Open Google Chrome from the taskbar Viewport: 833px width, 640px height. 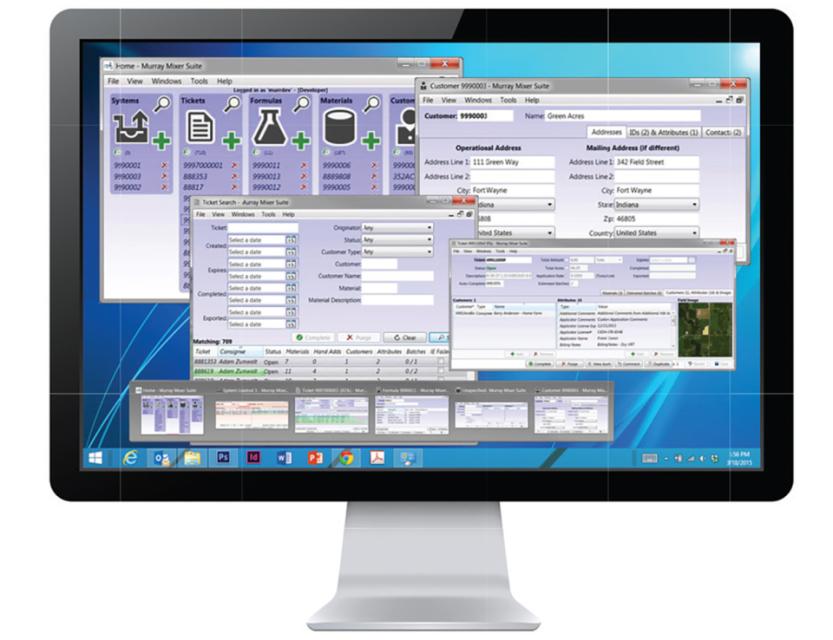click(346, 457)
